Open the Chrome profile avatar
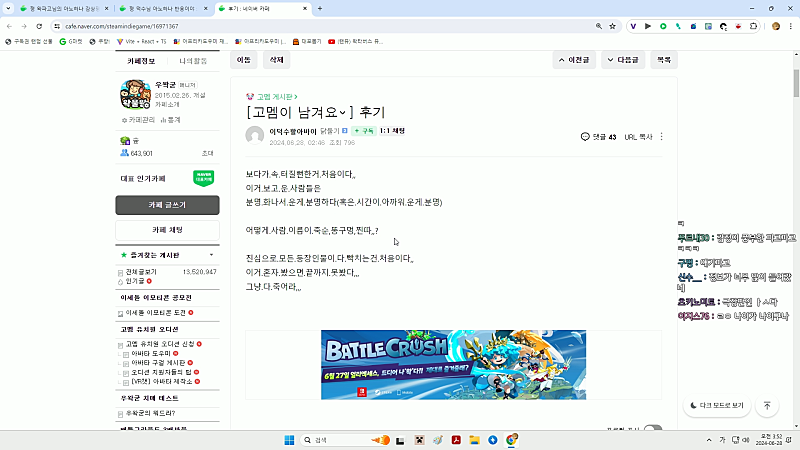The width and height of the screenshot is (800, 450). tap(776, 26)
